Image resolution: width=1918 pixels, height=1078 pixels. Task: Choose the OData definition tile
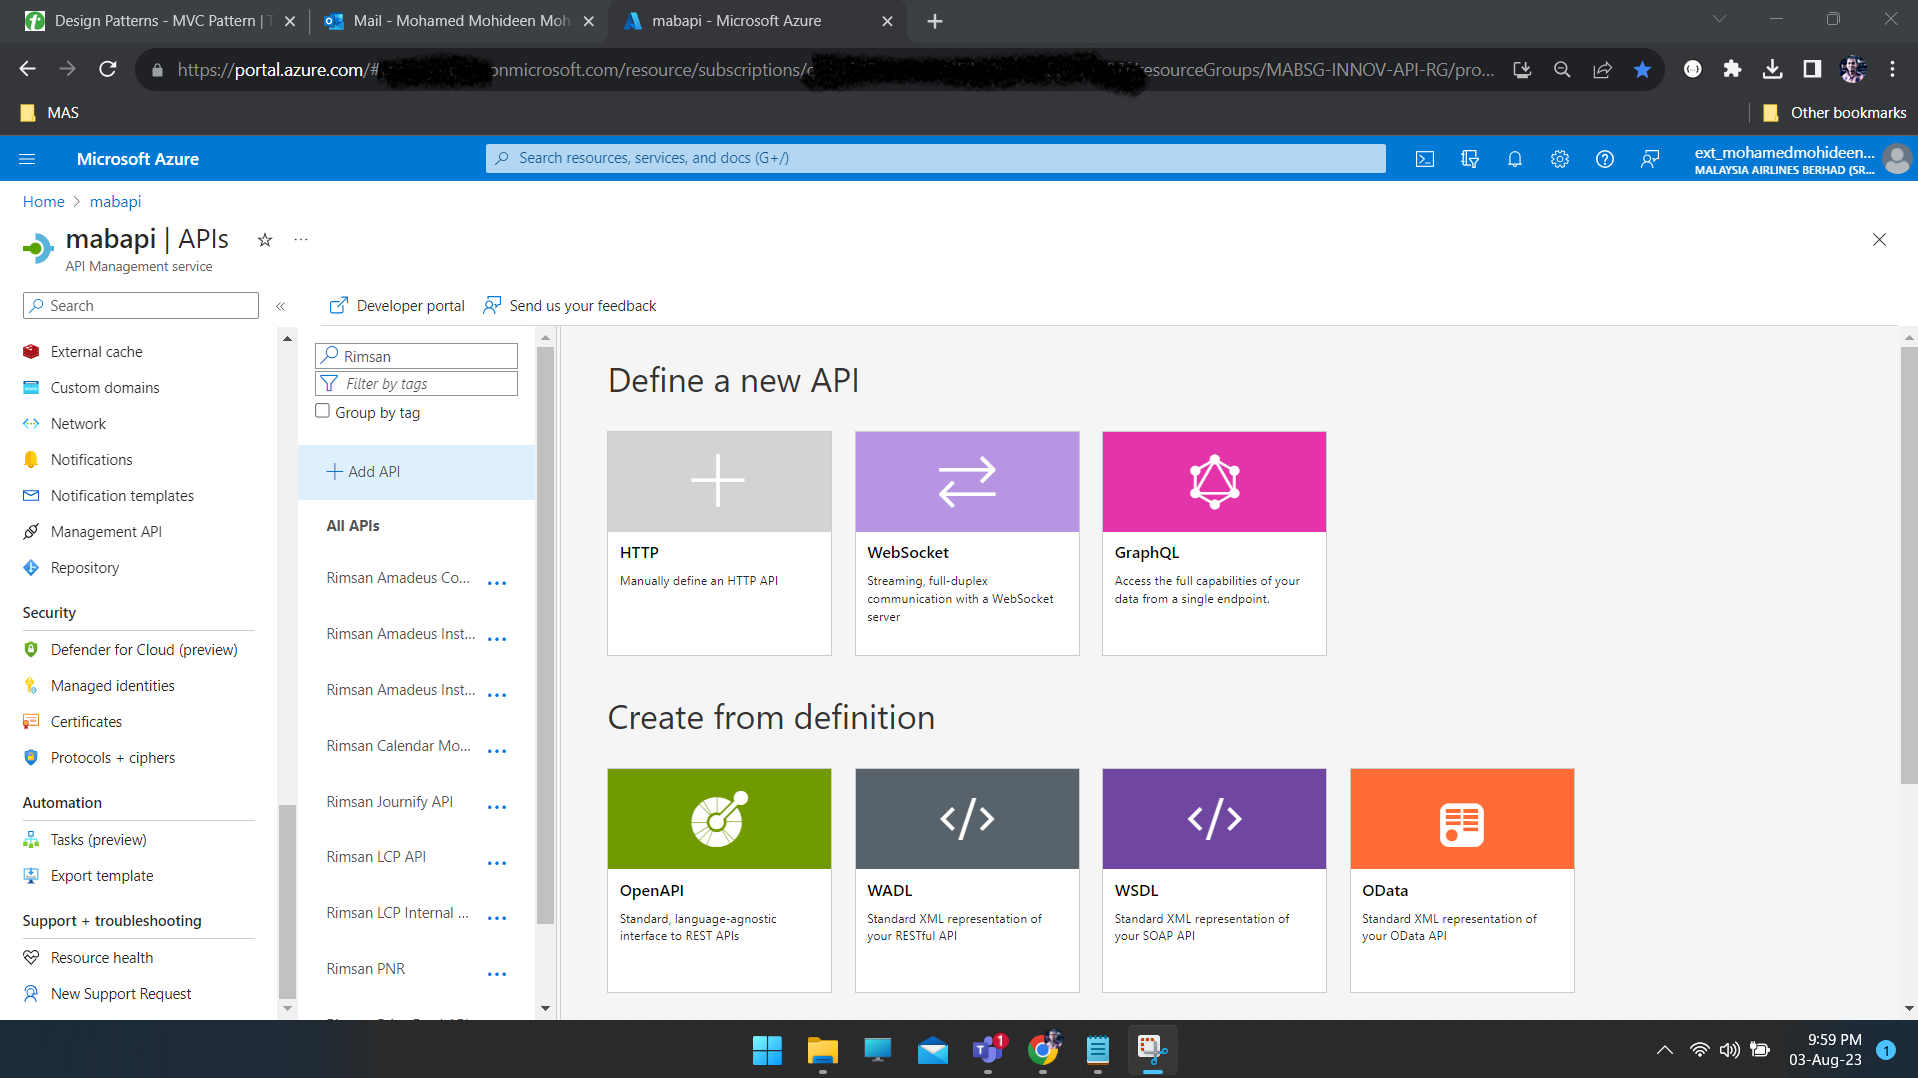click(x=1462, y=880)
